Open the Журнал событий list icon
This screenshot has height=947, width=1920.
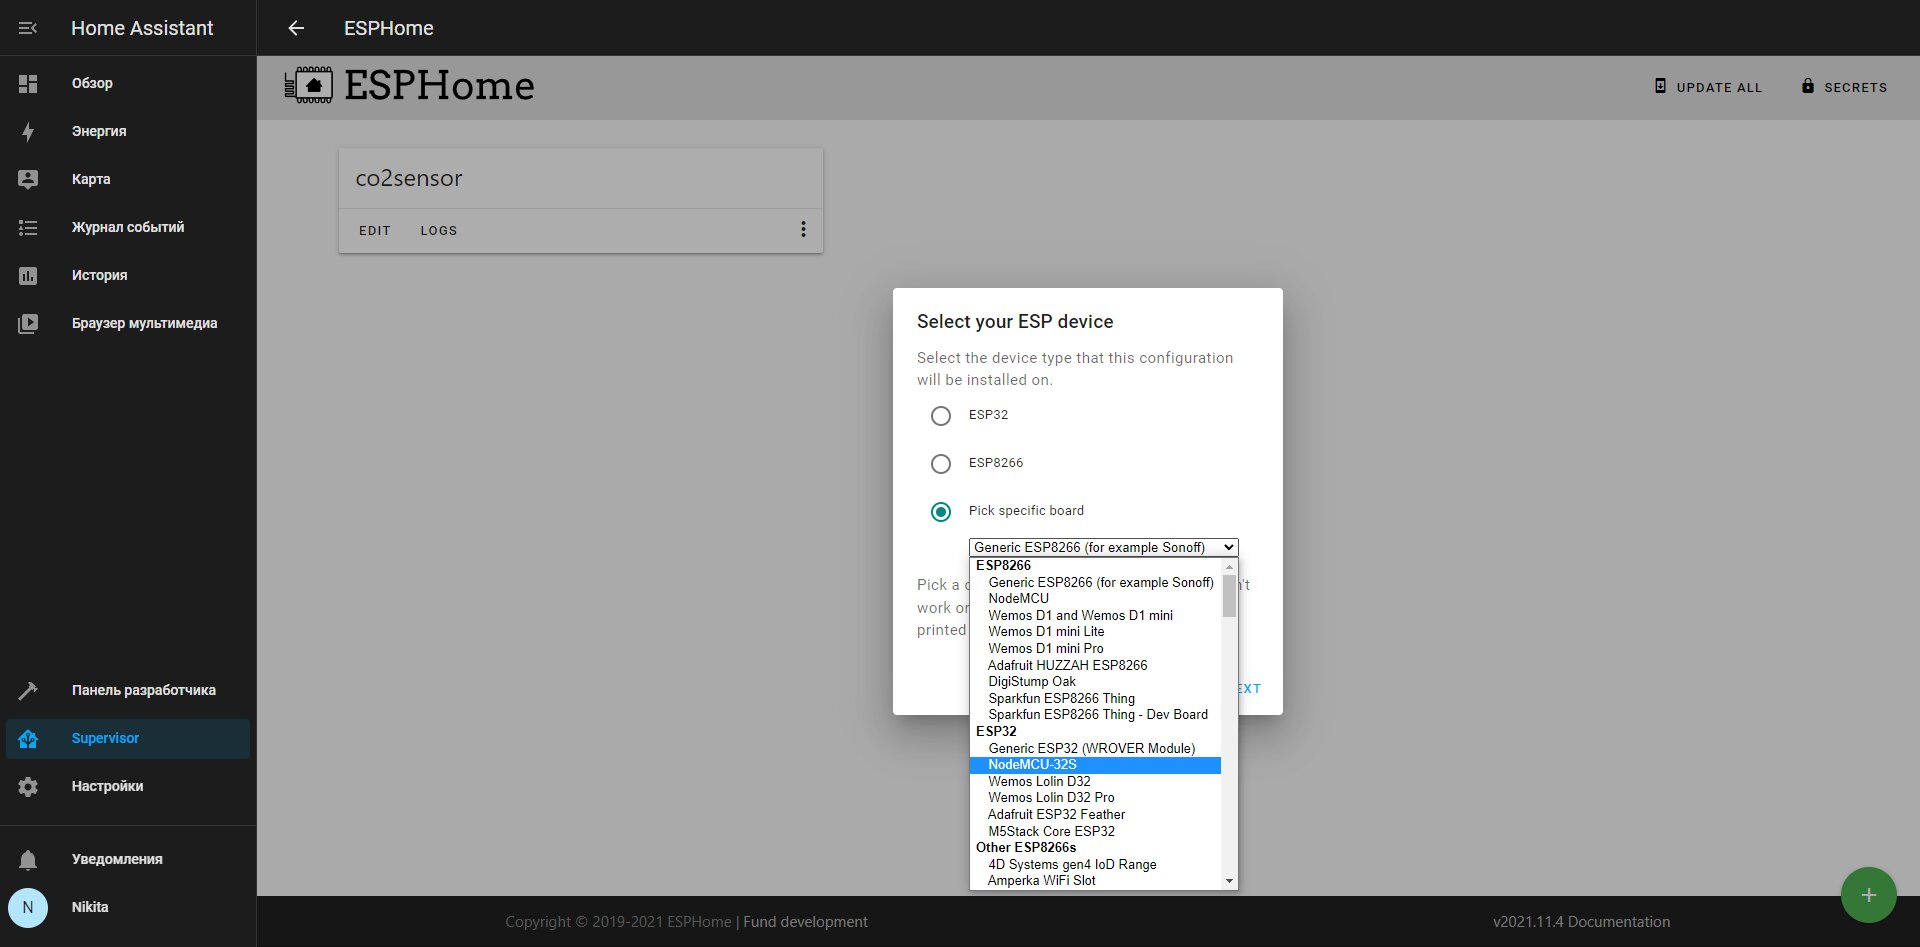click(28, 228)
